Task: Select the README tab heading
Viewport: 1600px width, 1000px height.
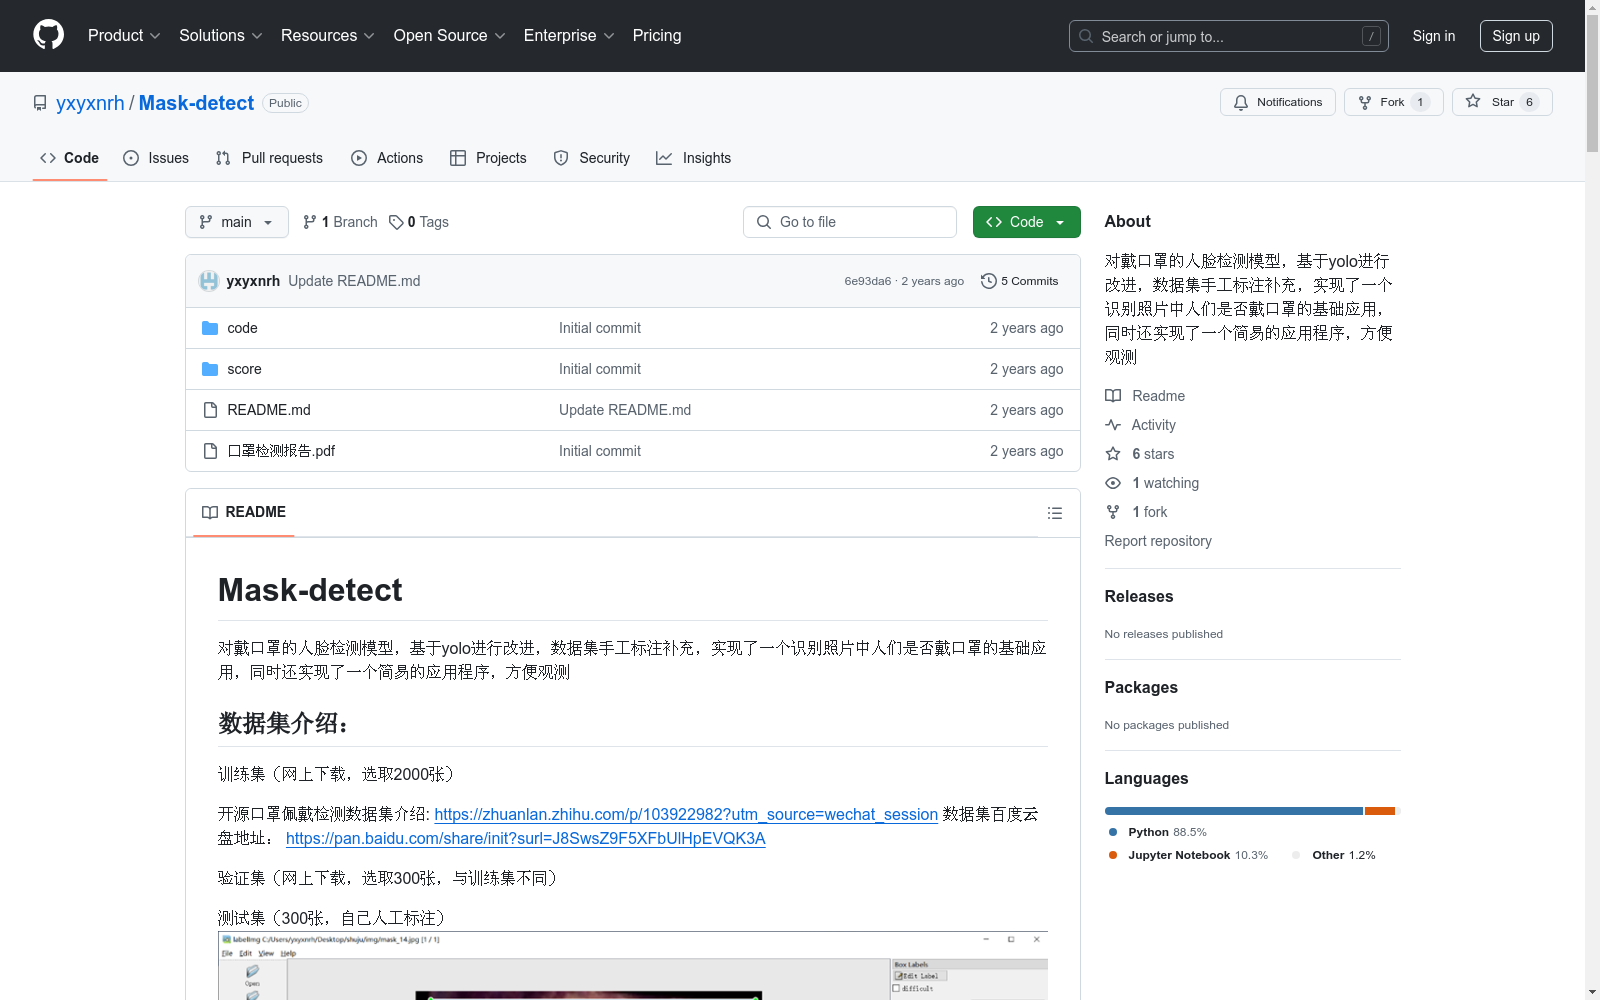Action: tap(244, 512)
